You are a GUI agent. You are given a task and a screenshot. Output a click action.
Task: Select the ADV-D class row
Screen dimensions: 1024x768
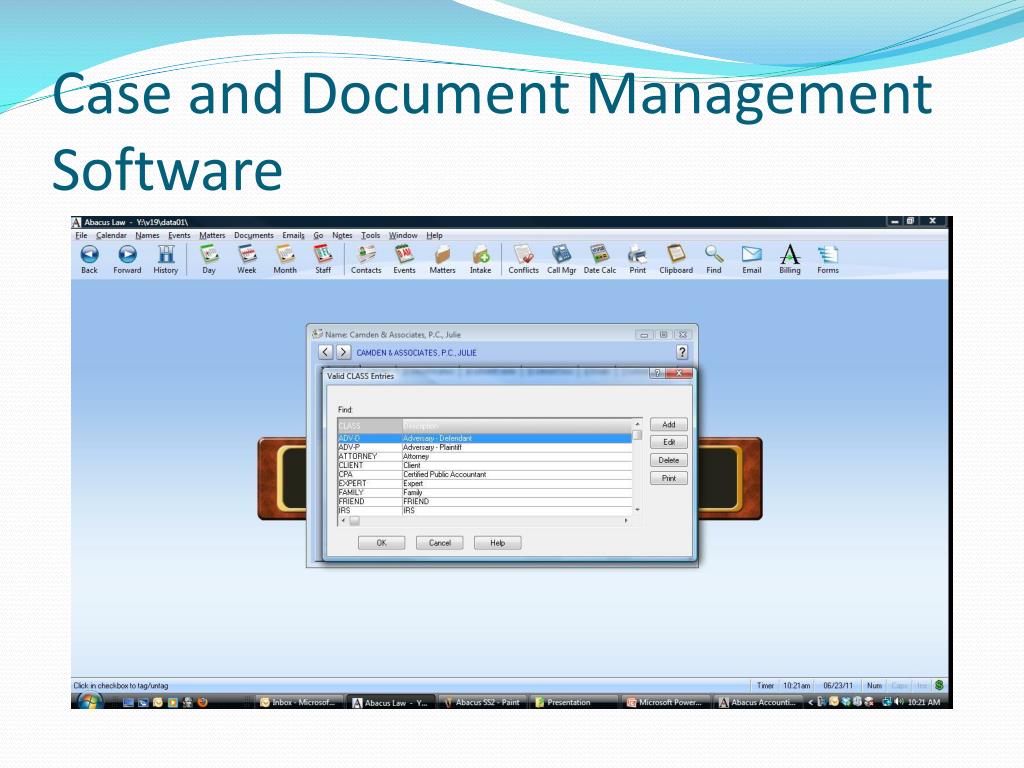click(485, 438)
